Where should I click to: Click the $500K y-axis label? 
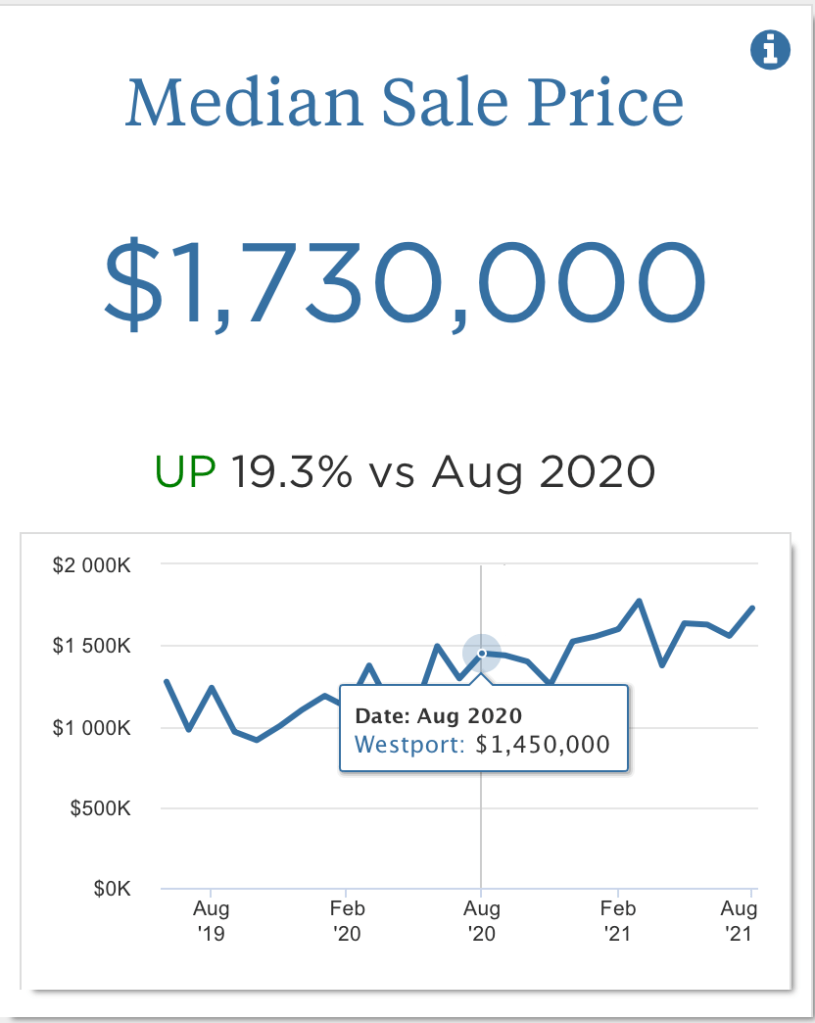[100, 808]
